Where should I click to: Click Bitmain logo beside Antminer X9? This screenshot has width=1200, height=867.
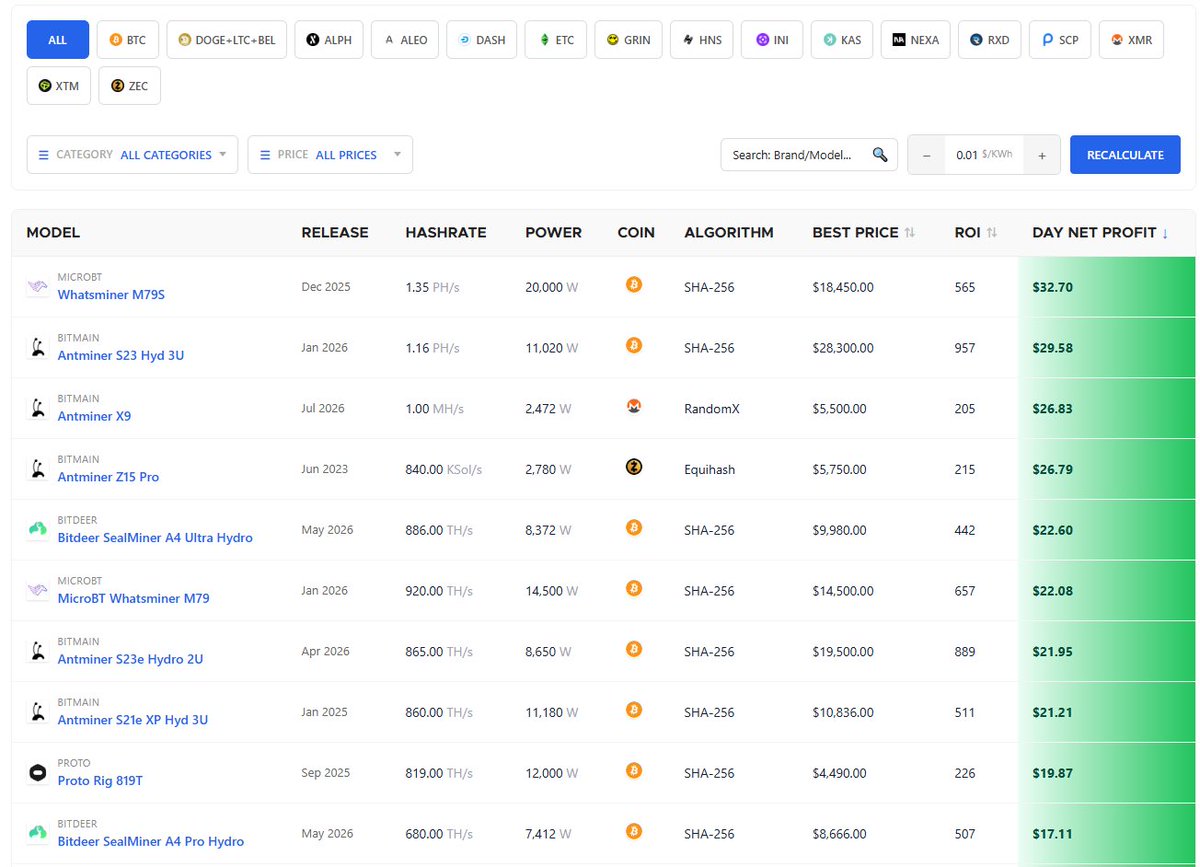(37, 408)
